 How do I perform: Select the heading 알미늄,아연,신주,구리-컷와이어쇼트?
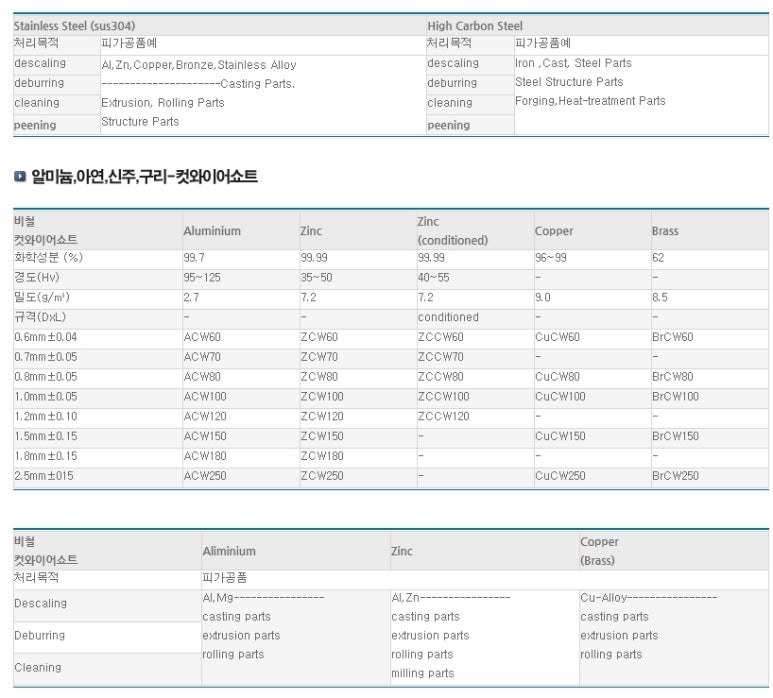144,176
